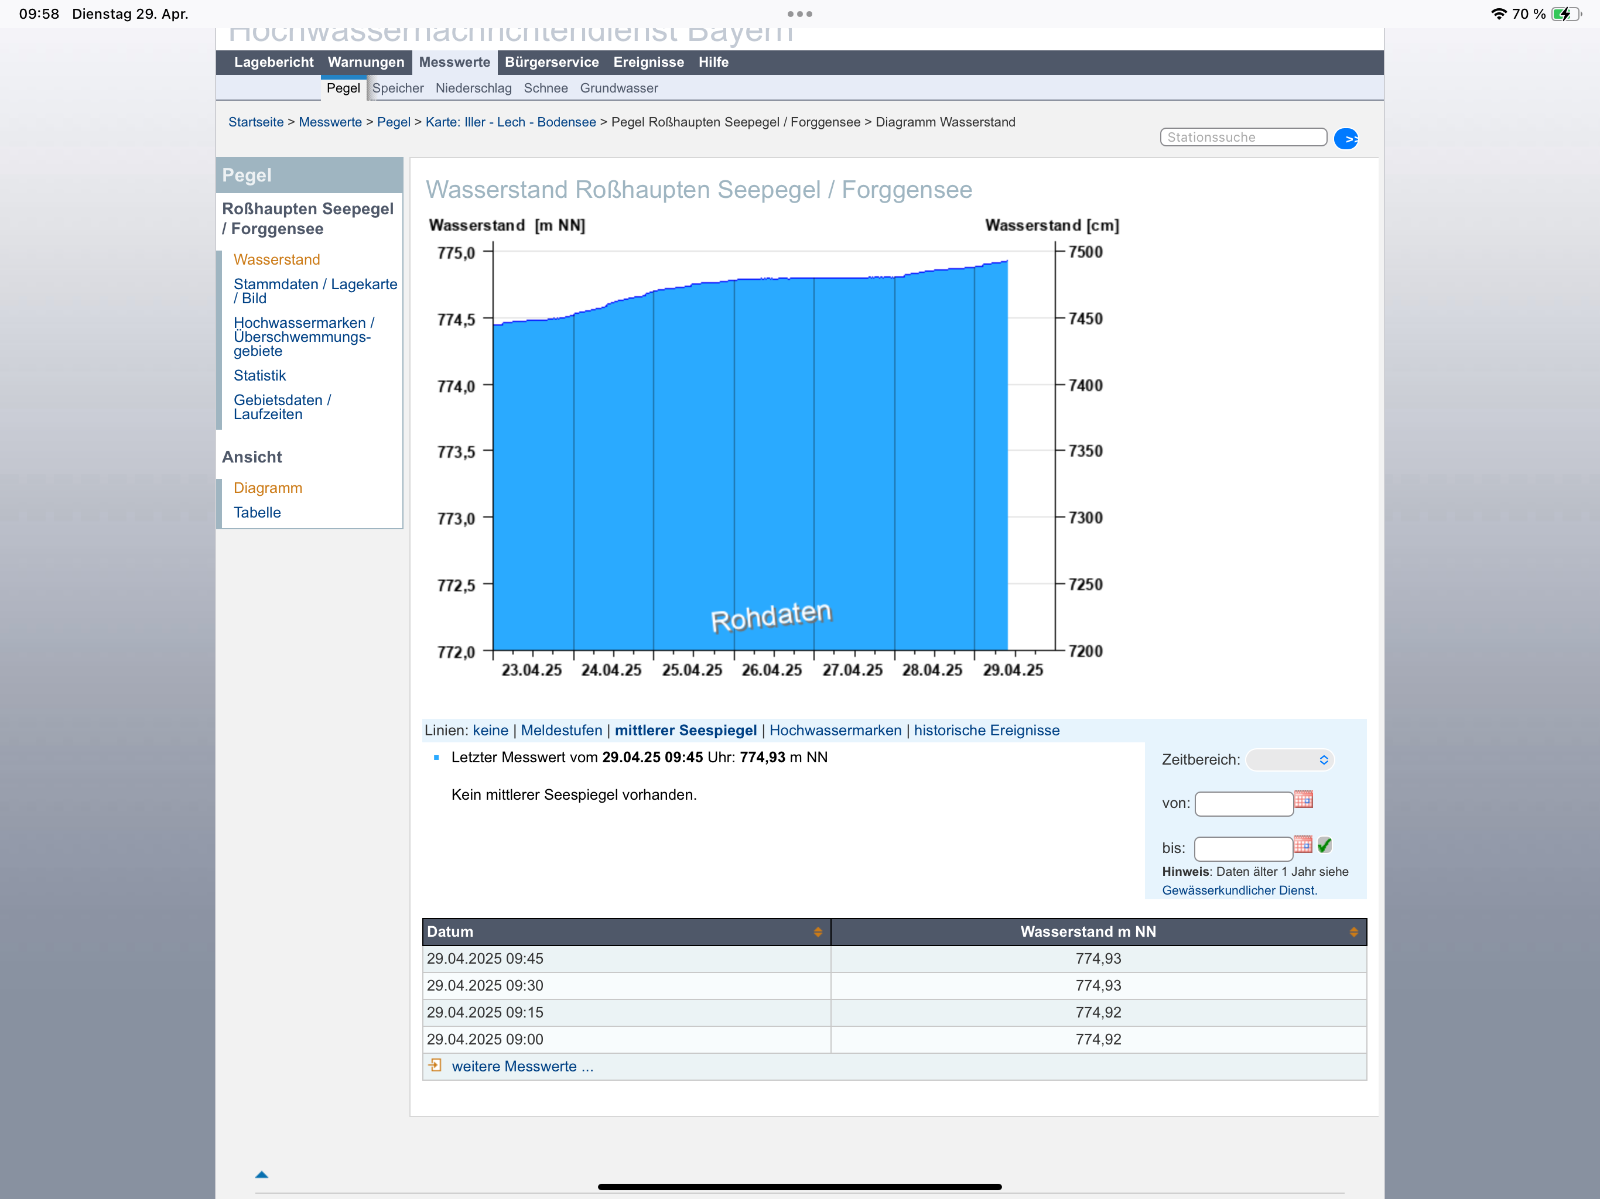This screenshot has width=1600, height=1199.
Task: Switch to the Niederschlag tab
Action: pos(473,88)
